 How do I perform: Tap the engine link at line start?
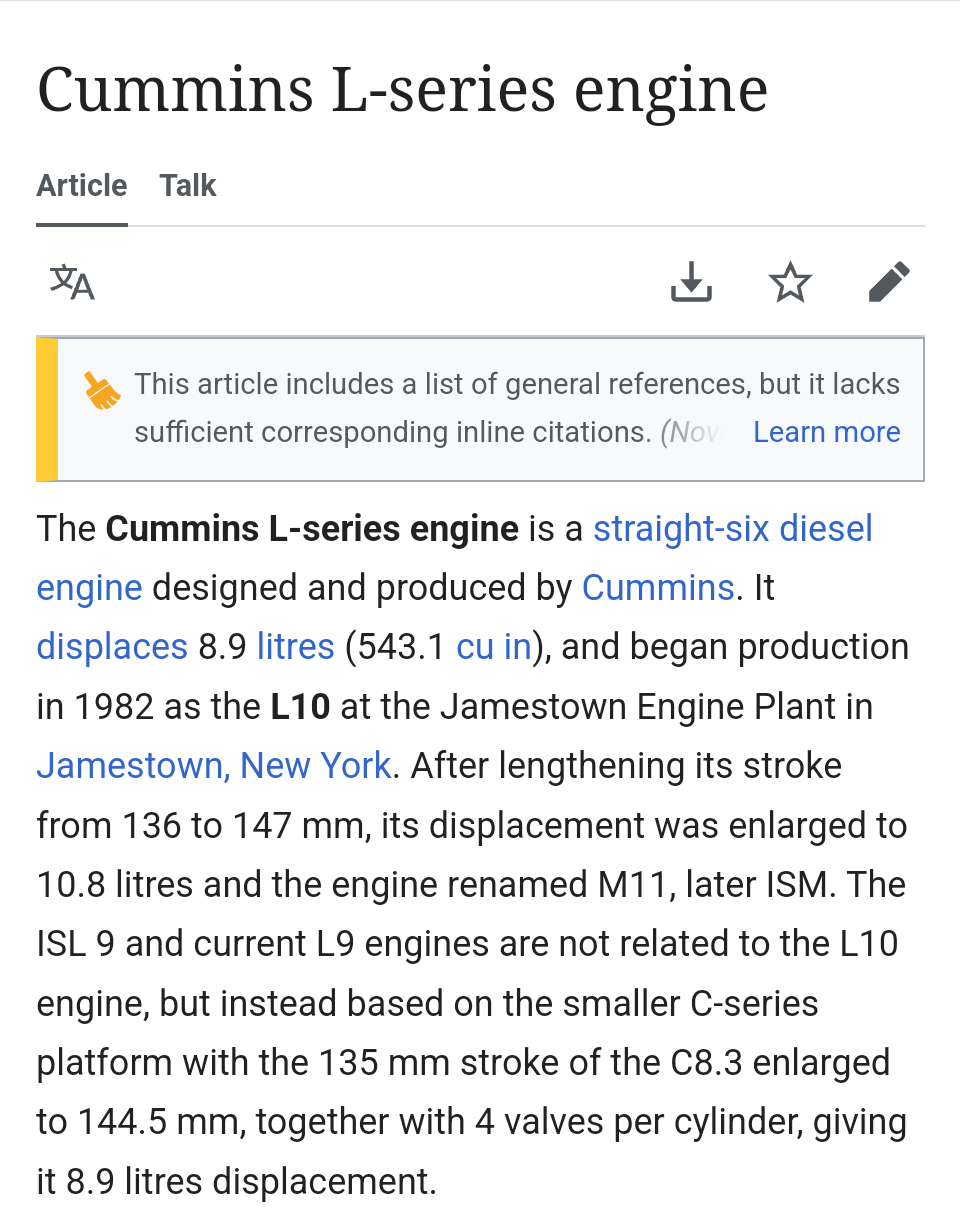pyautogui.click(x=90, y=588)
